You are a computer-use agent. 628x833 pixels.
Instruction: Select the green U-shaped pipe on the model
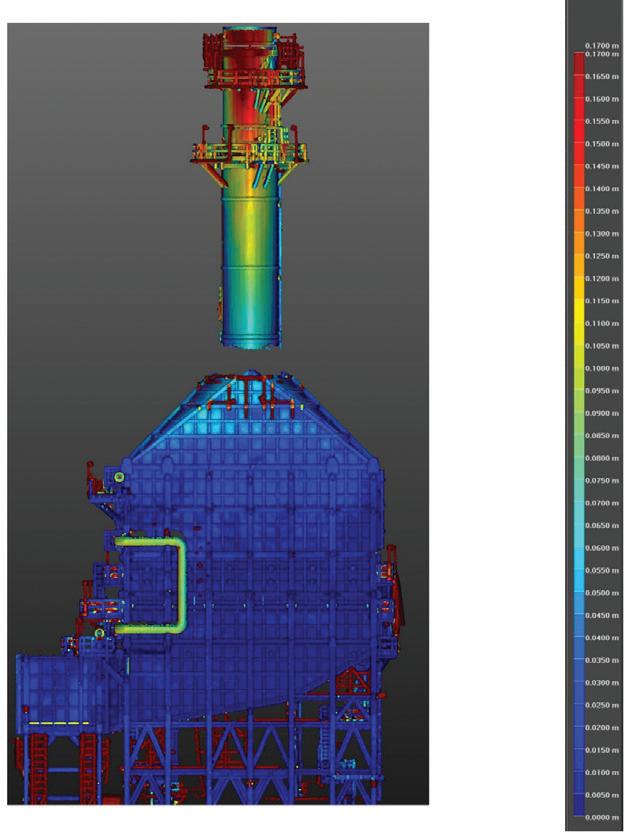pos(181,584)
